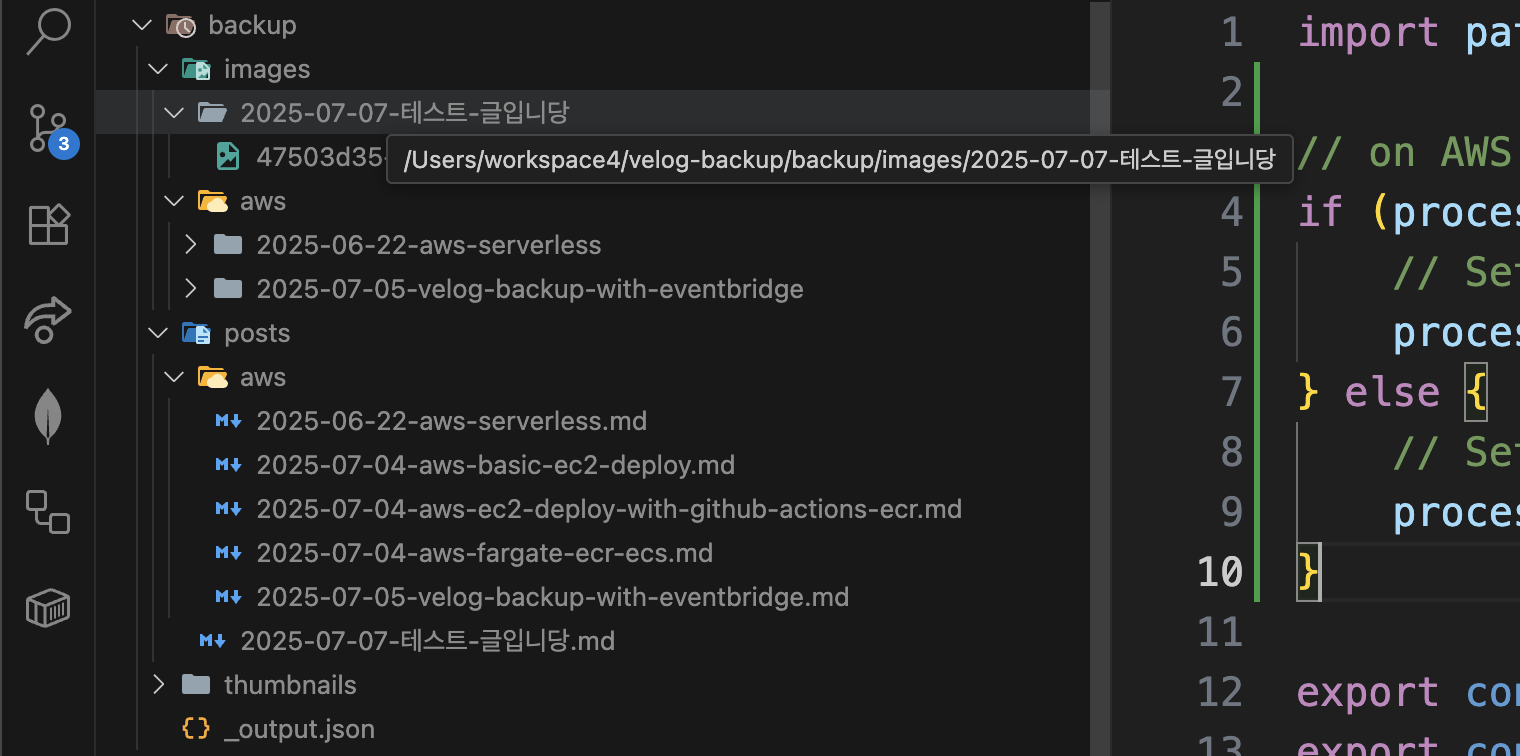Expand the 2025-06-22-aws-serverless folder

[x=191, y=245]
